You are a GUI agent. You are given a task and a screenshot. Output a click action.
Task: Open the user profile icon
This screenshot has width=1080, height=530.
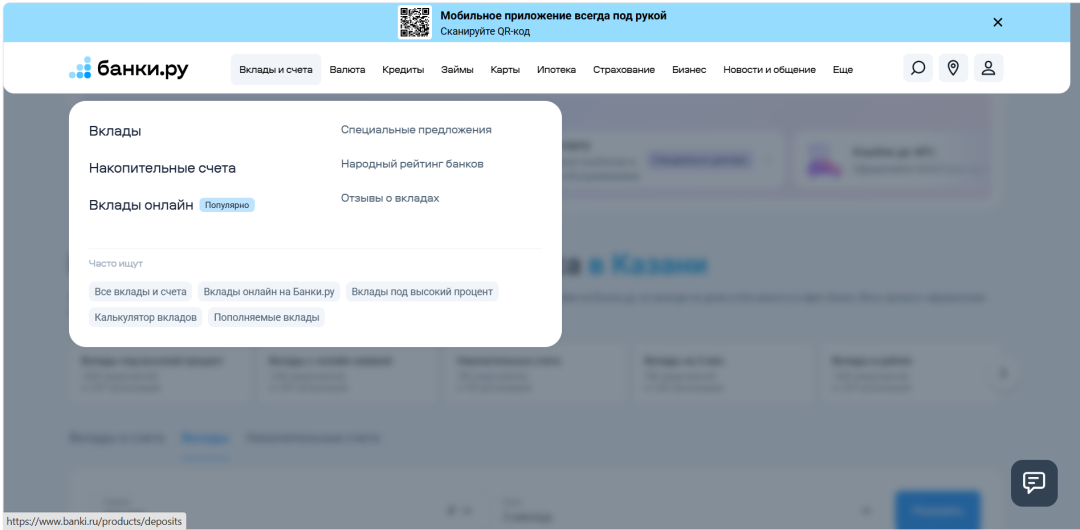988,68
